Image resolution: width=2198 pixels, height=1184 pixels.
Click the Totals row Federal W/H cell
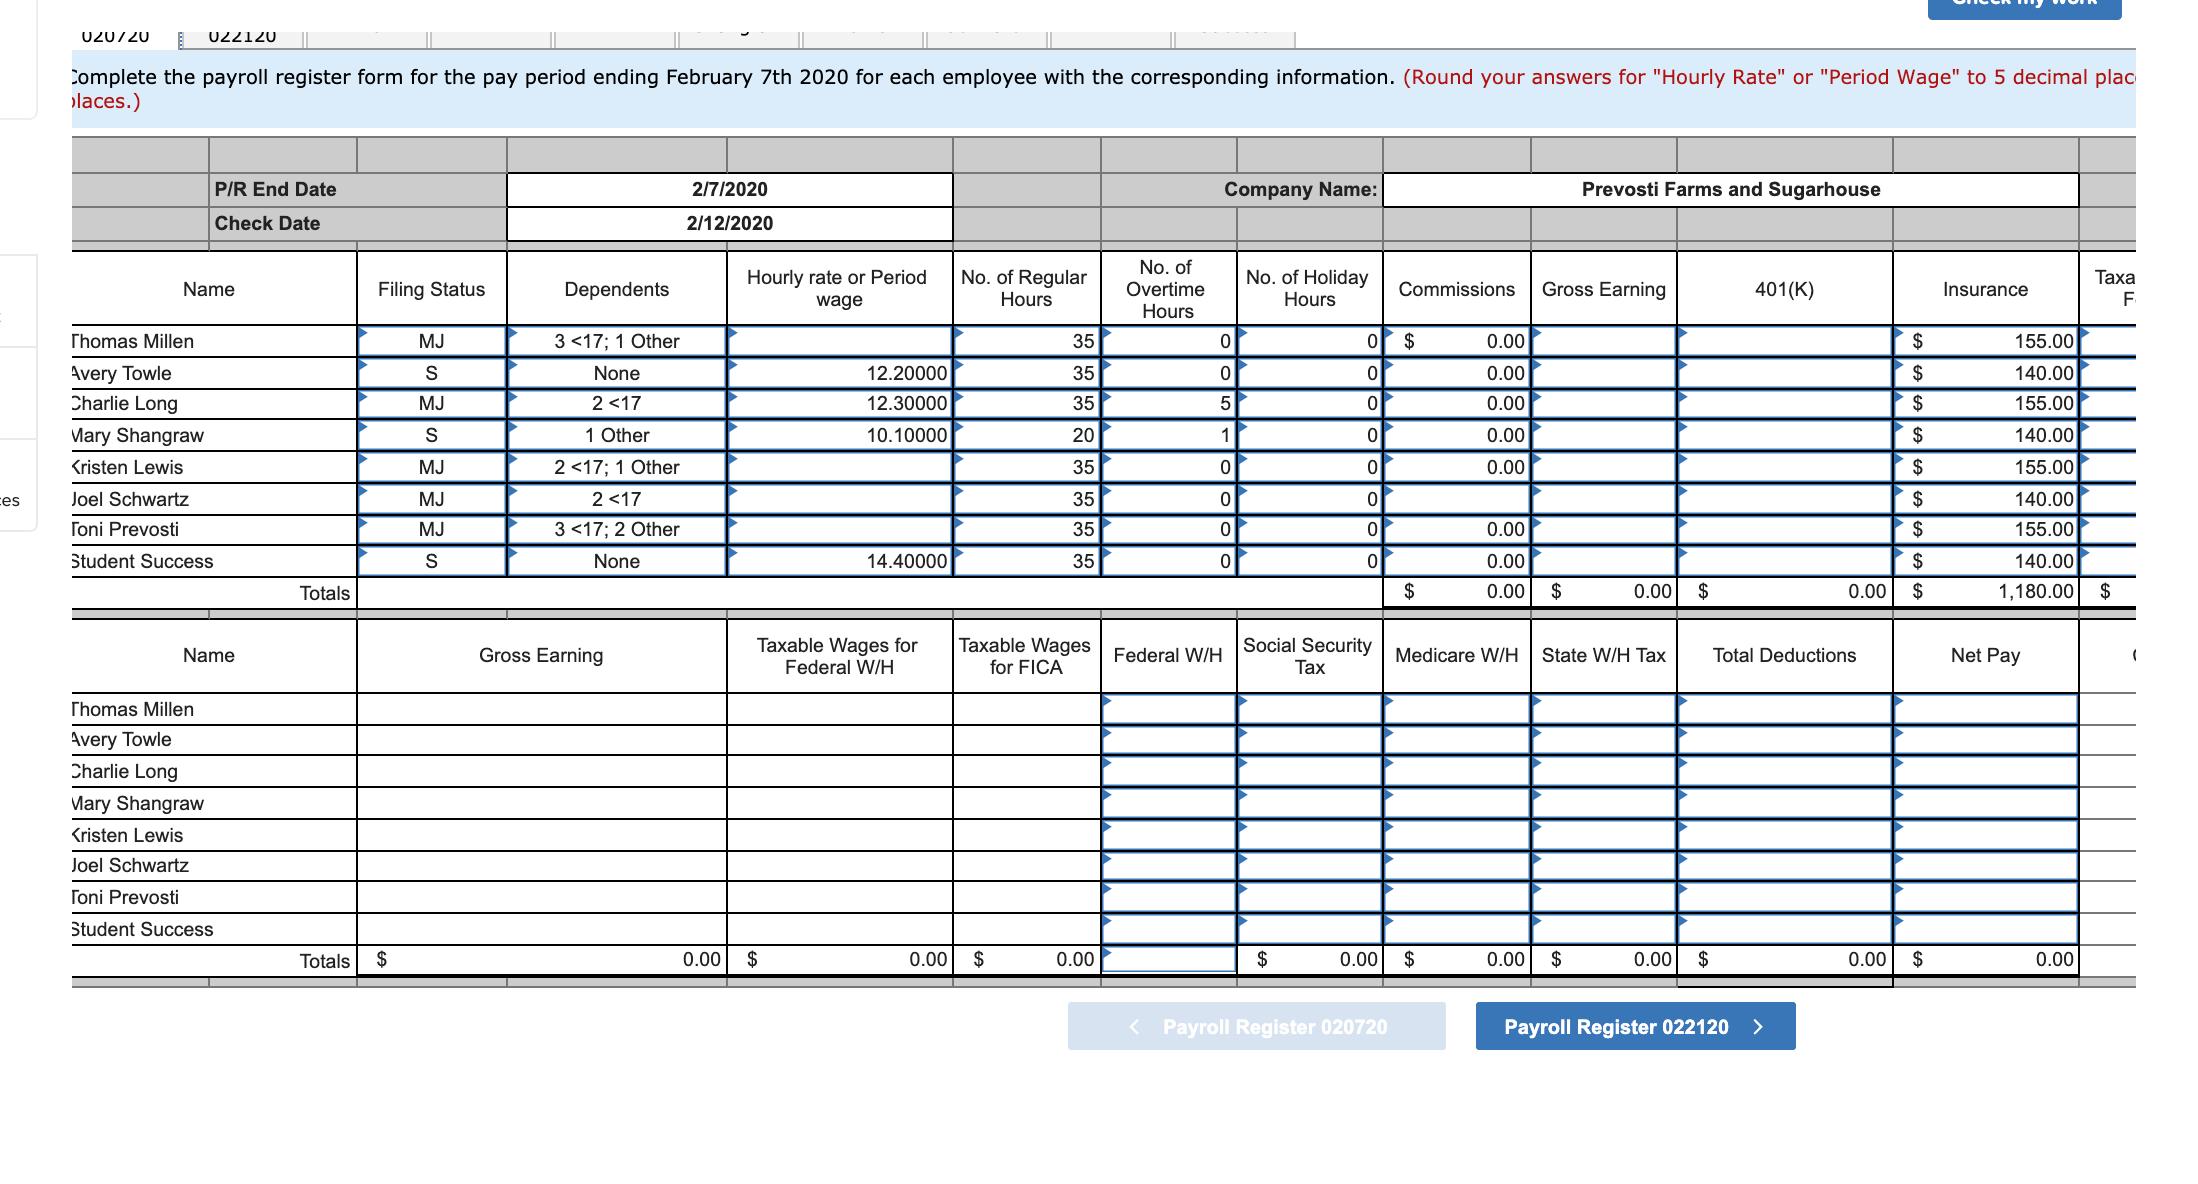pos(1166,958)
